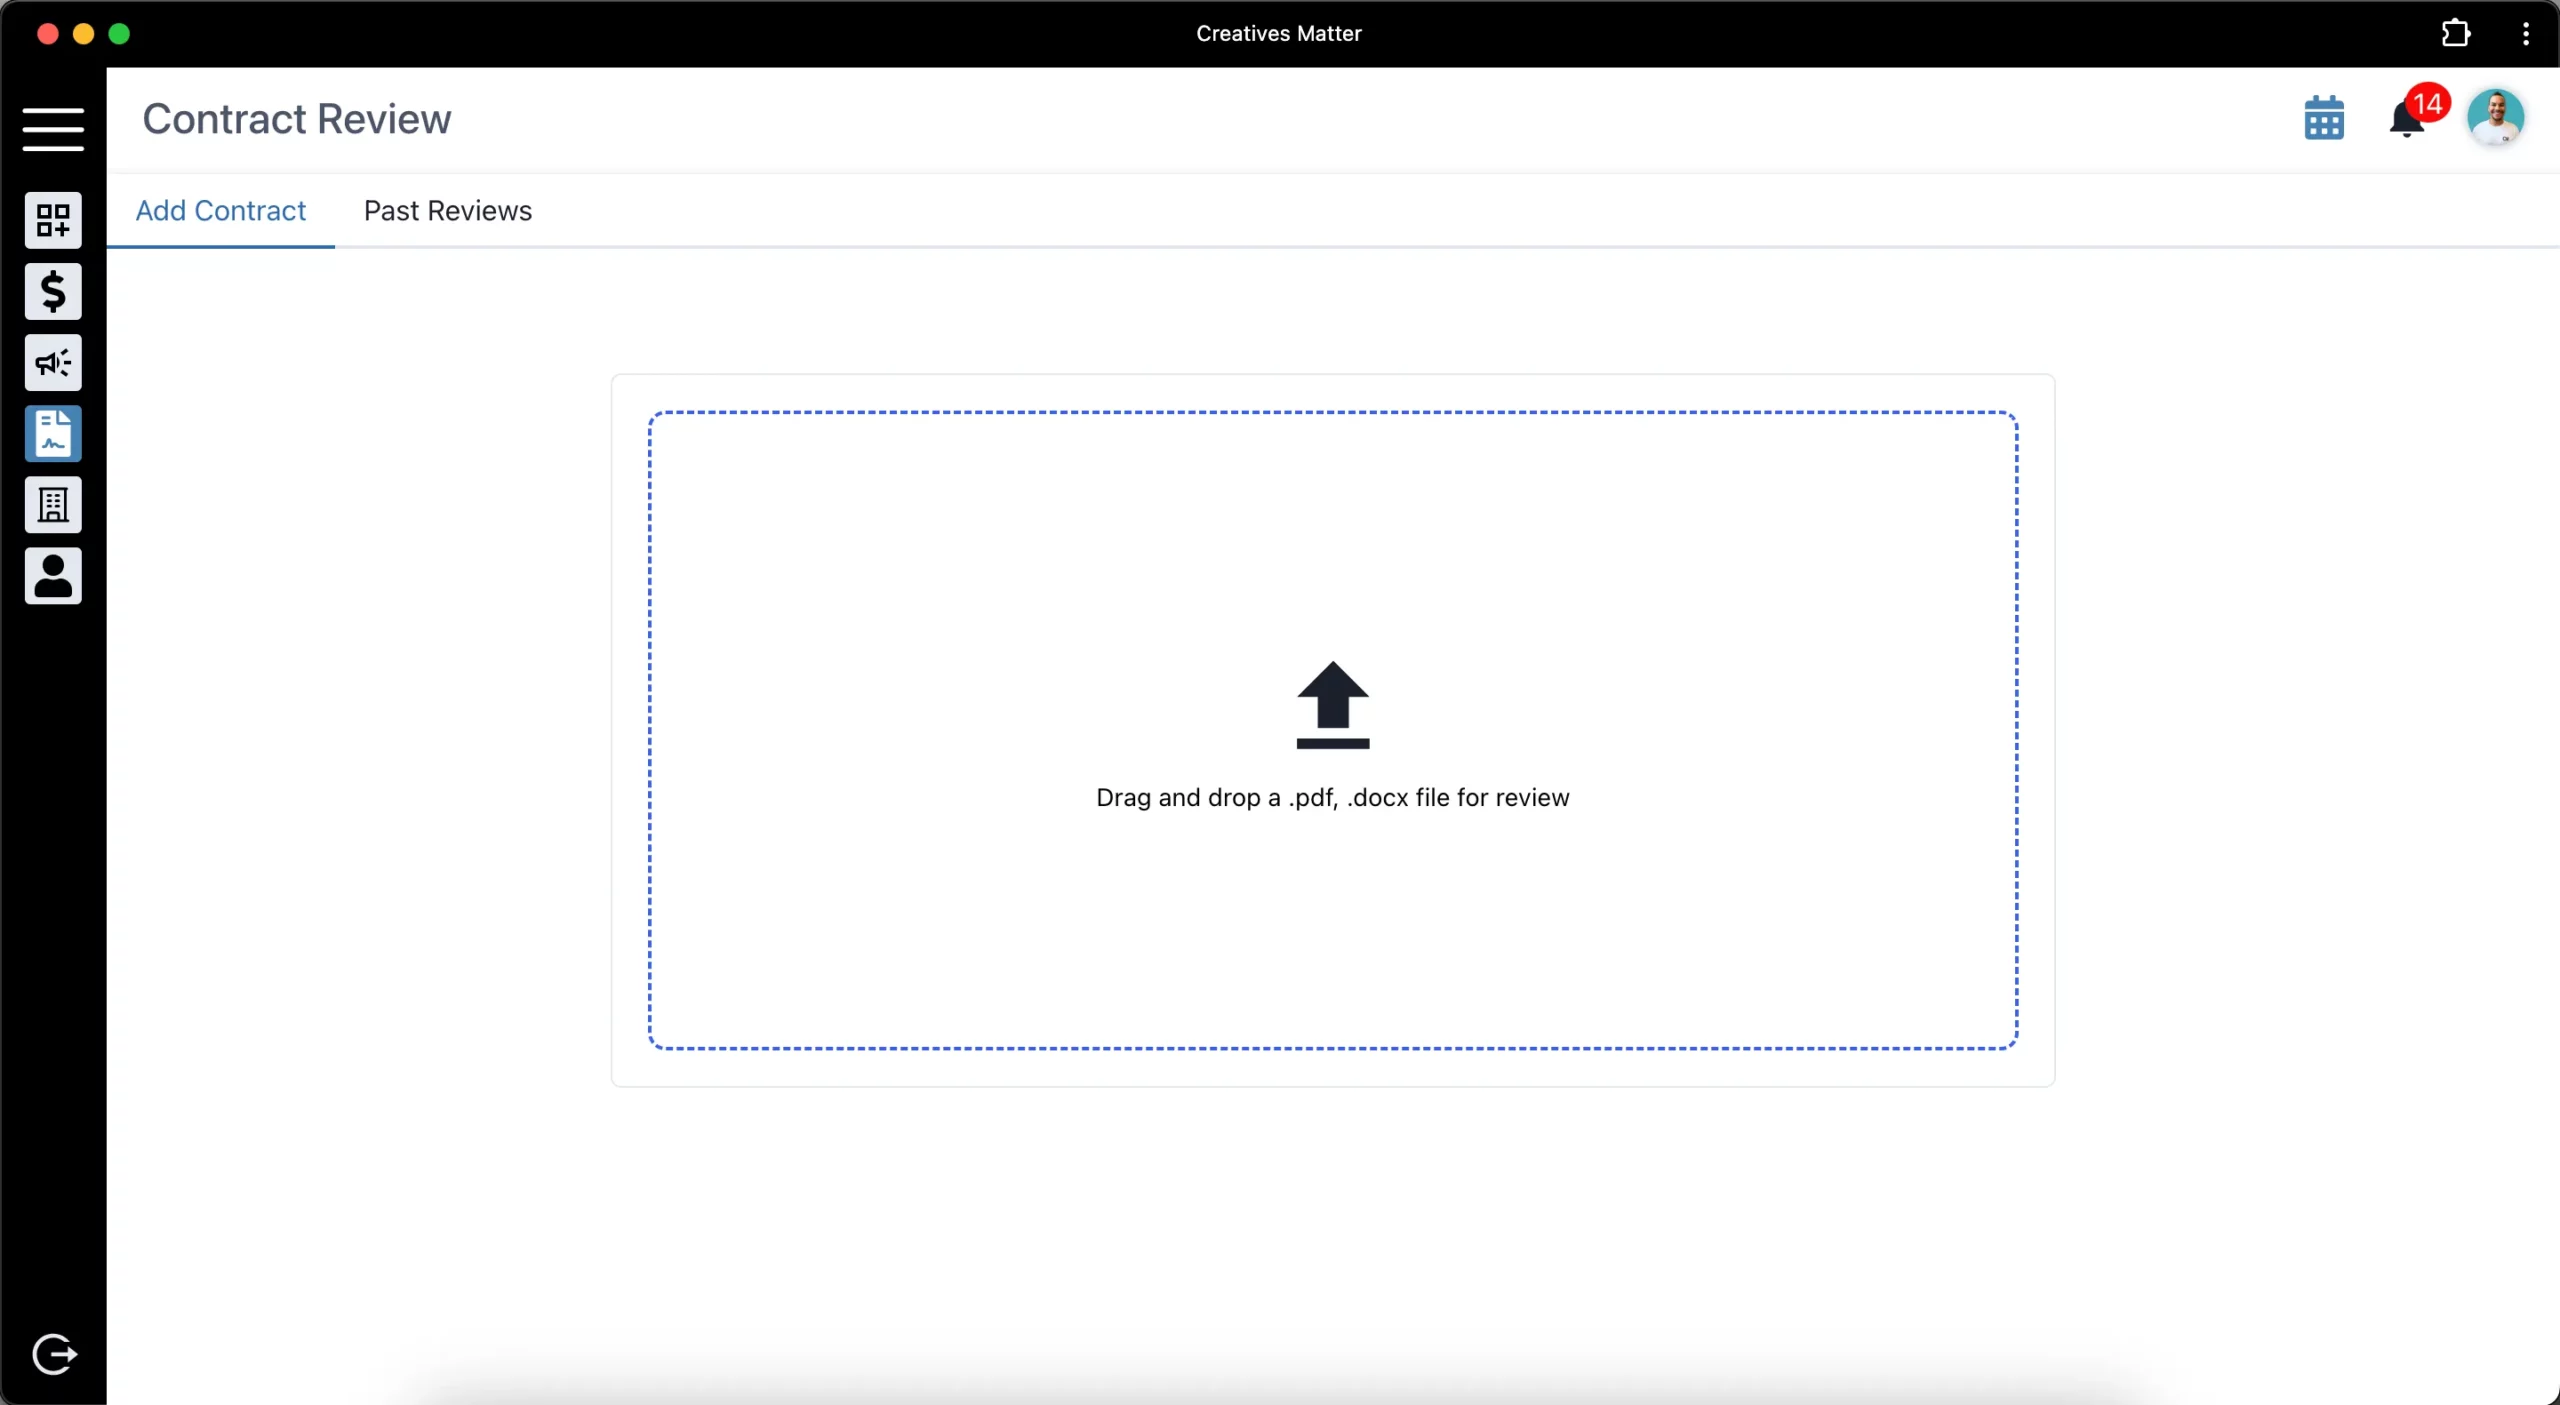2560x1405 pixels.
Task: Click the Creatives Matter window title
Action: coord(1279,33)
